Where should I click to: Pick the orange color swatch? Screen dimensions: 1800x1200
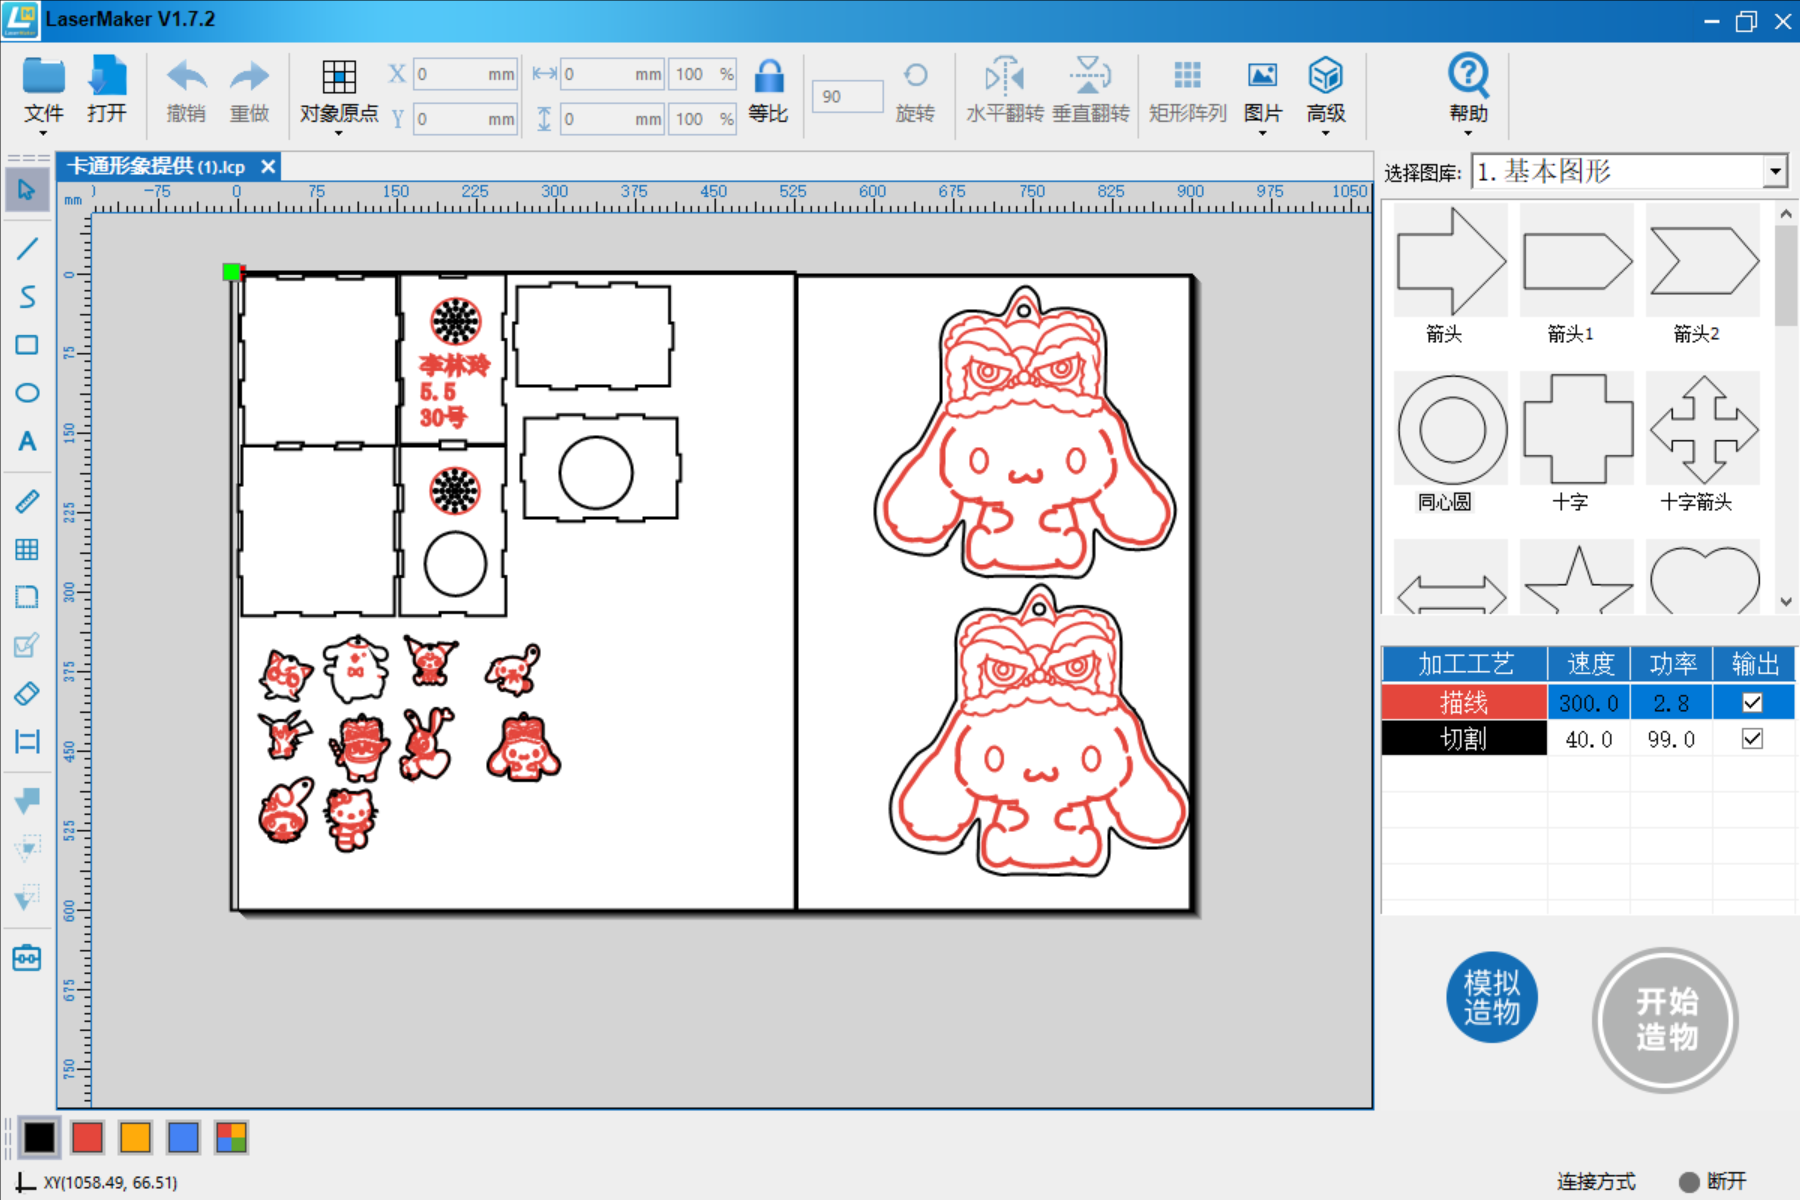tap(135, 1137)
